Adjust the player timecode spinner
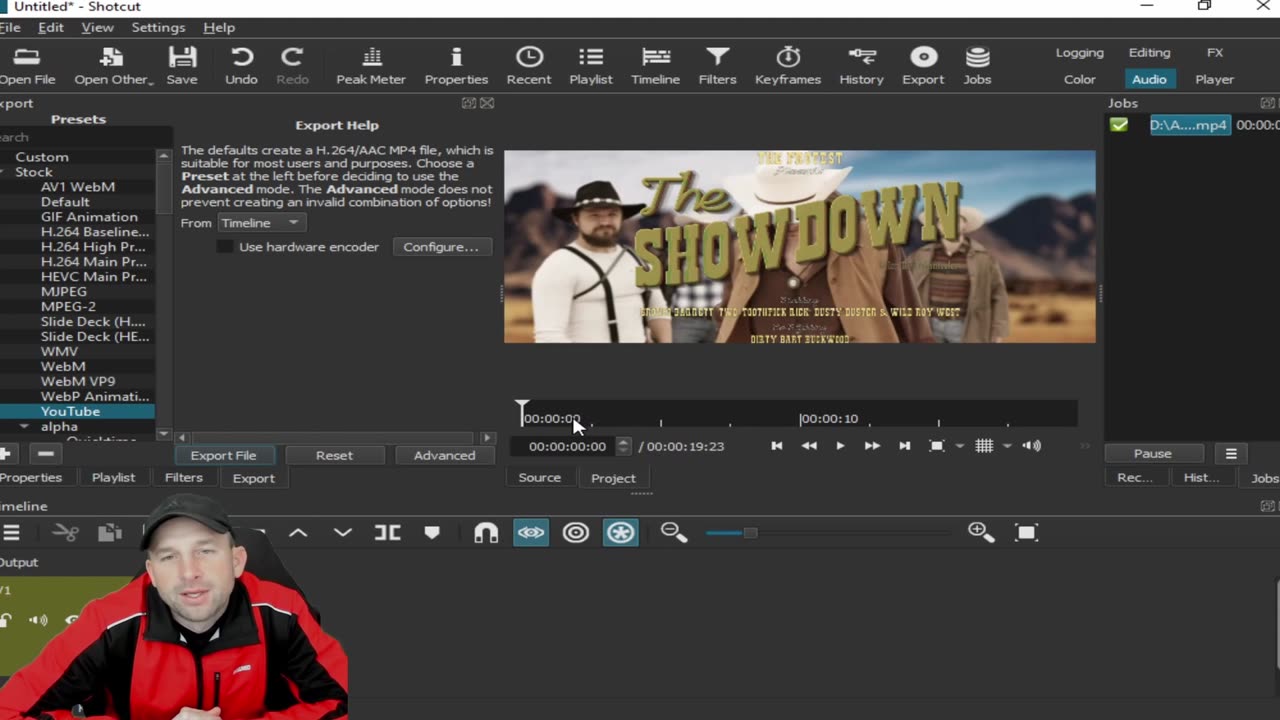Viewport: 1280px width, 720px height. pyautogui.click(x=623, y=446)
